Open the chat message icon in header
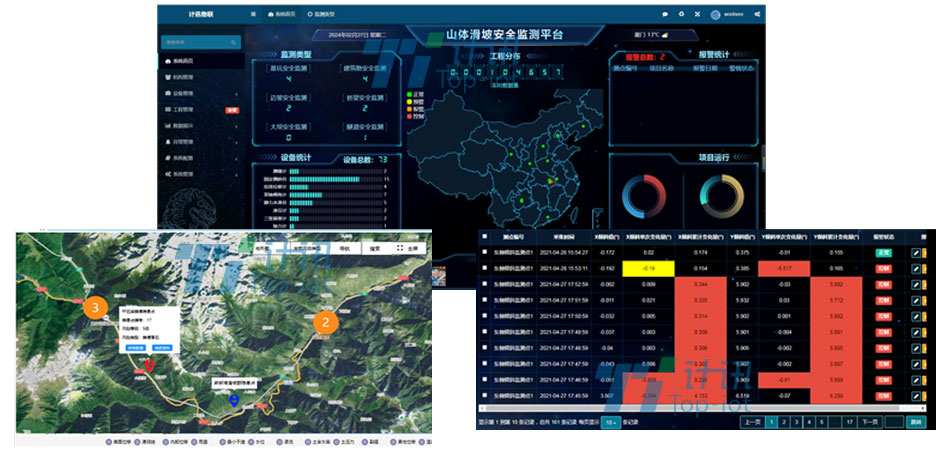This screenshot has height=450, width=950. (665, 14)
